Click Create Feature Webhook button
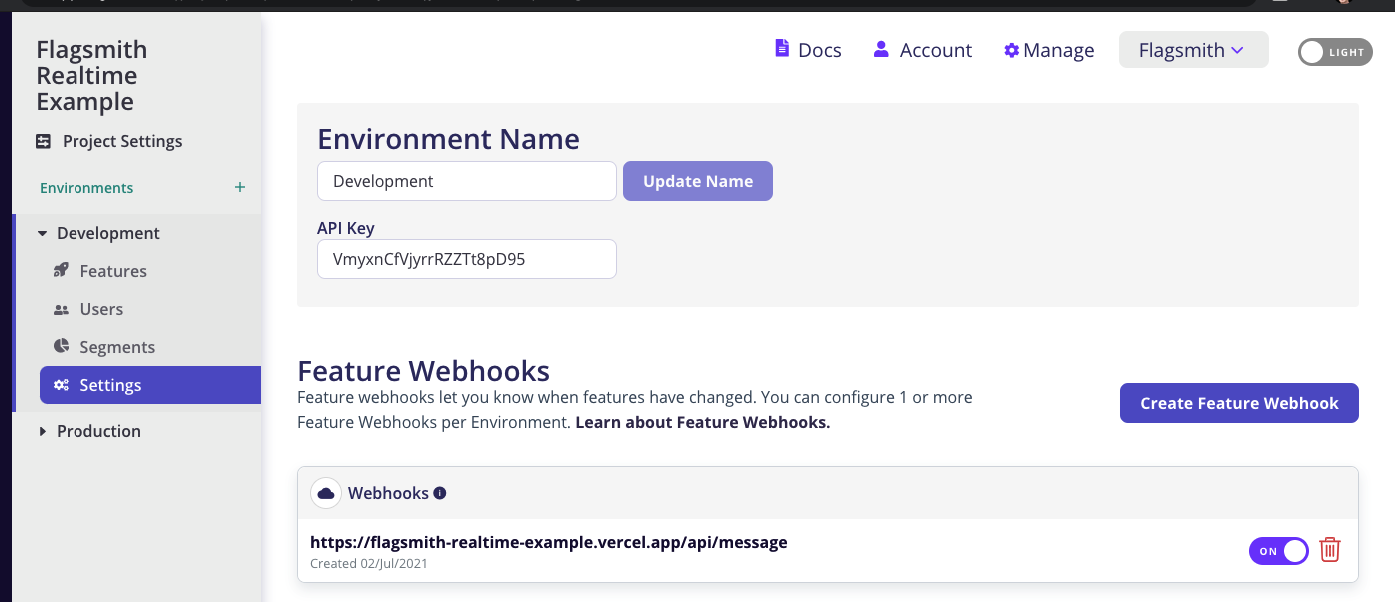The width and height of the screenshot is (1395, 602). tap(1239, 403)
